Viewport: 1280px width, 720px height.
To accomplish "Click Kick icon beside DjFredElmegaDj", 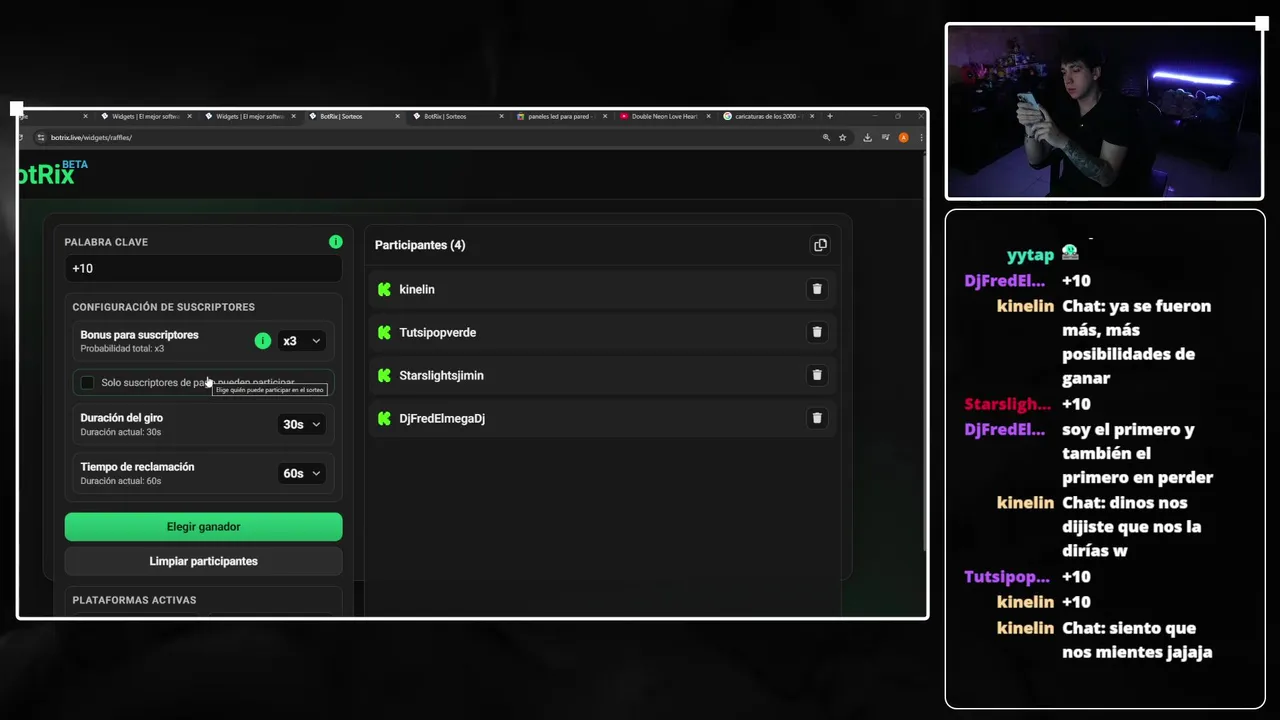I will pos(384,418).
